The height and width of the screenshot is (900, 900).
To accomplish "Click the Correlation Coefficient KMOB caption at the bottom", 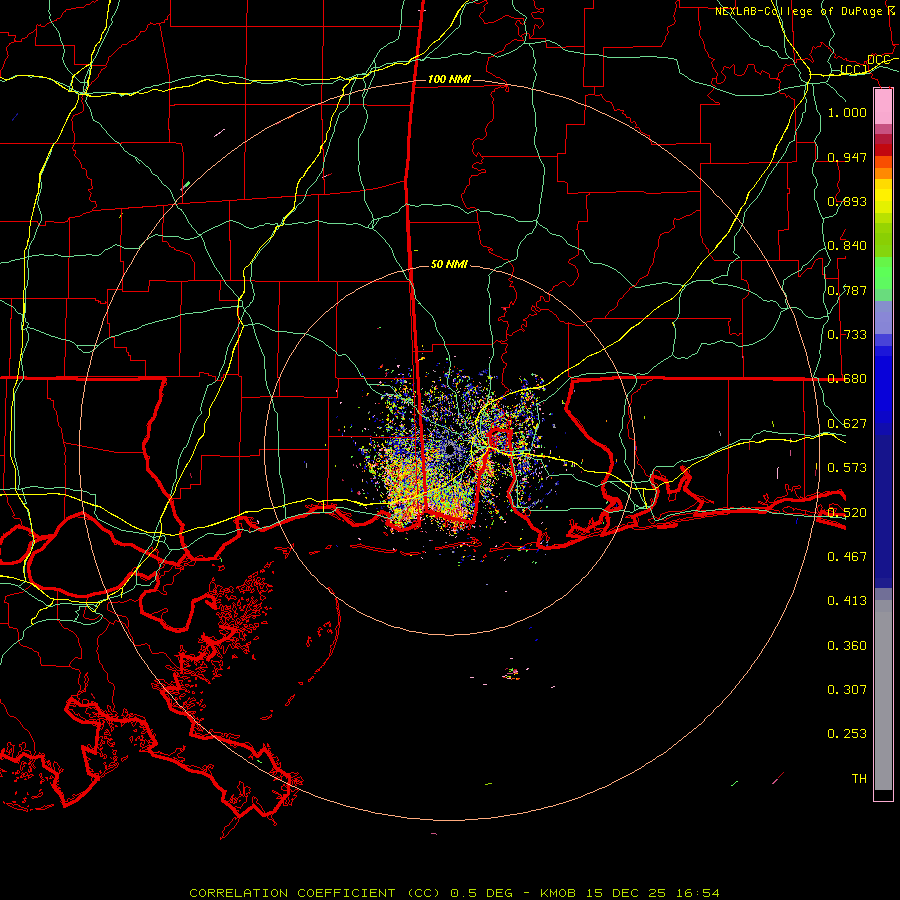I will coord(454,893).
